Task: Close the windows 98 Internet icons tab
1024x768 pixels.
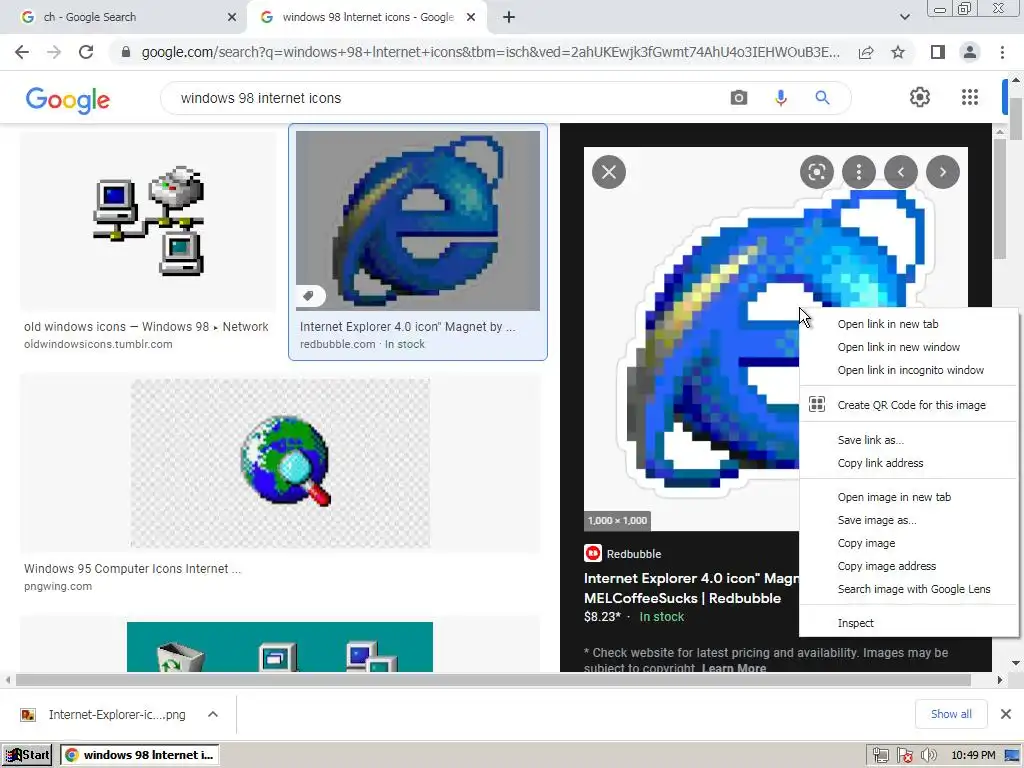Action: pos(471,17)
